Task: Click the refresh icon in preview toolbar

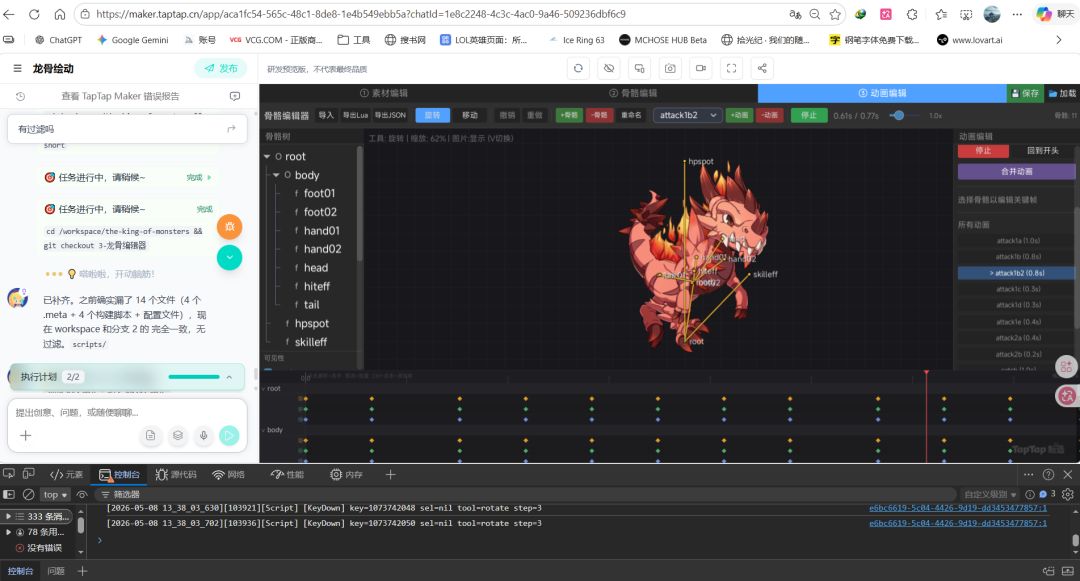Action: 579,68
